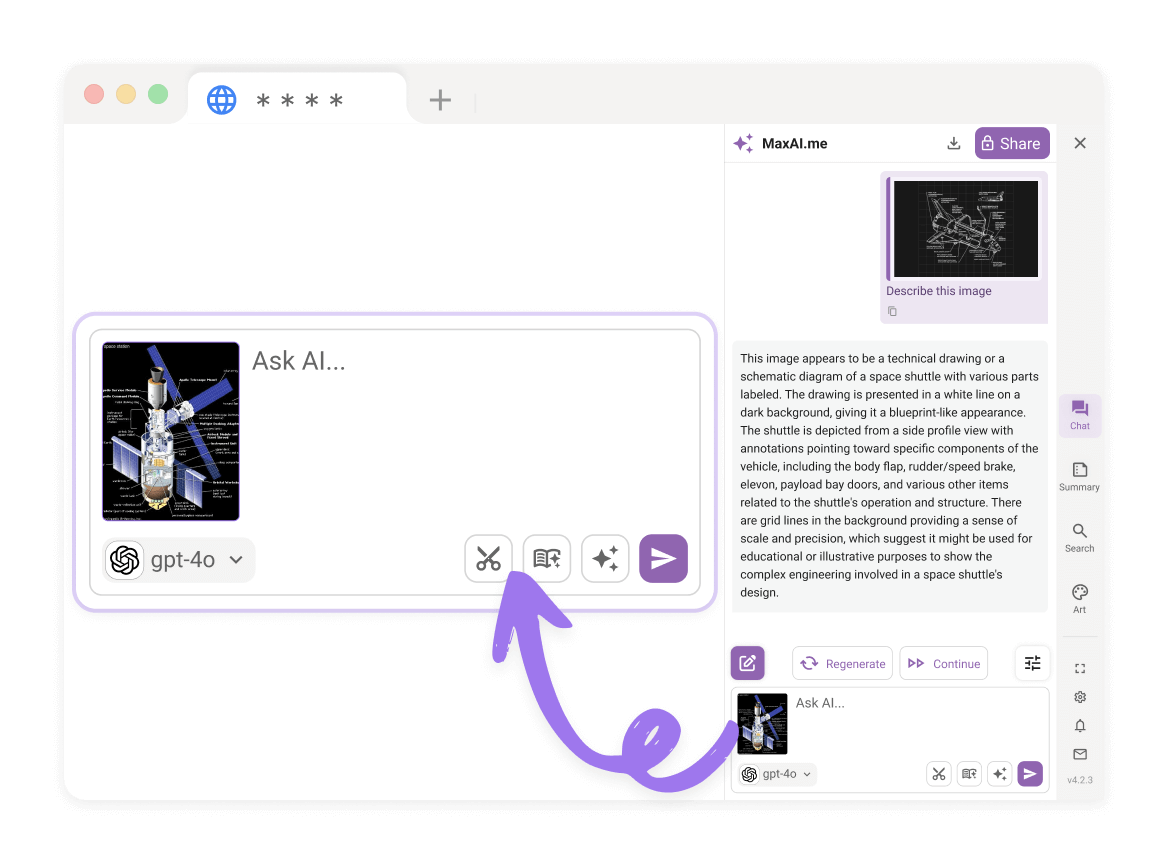Click the notification bell icon
The width and height of the screenshot is (1168, 864).
tap(1080, 725)
